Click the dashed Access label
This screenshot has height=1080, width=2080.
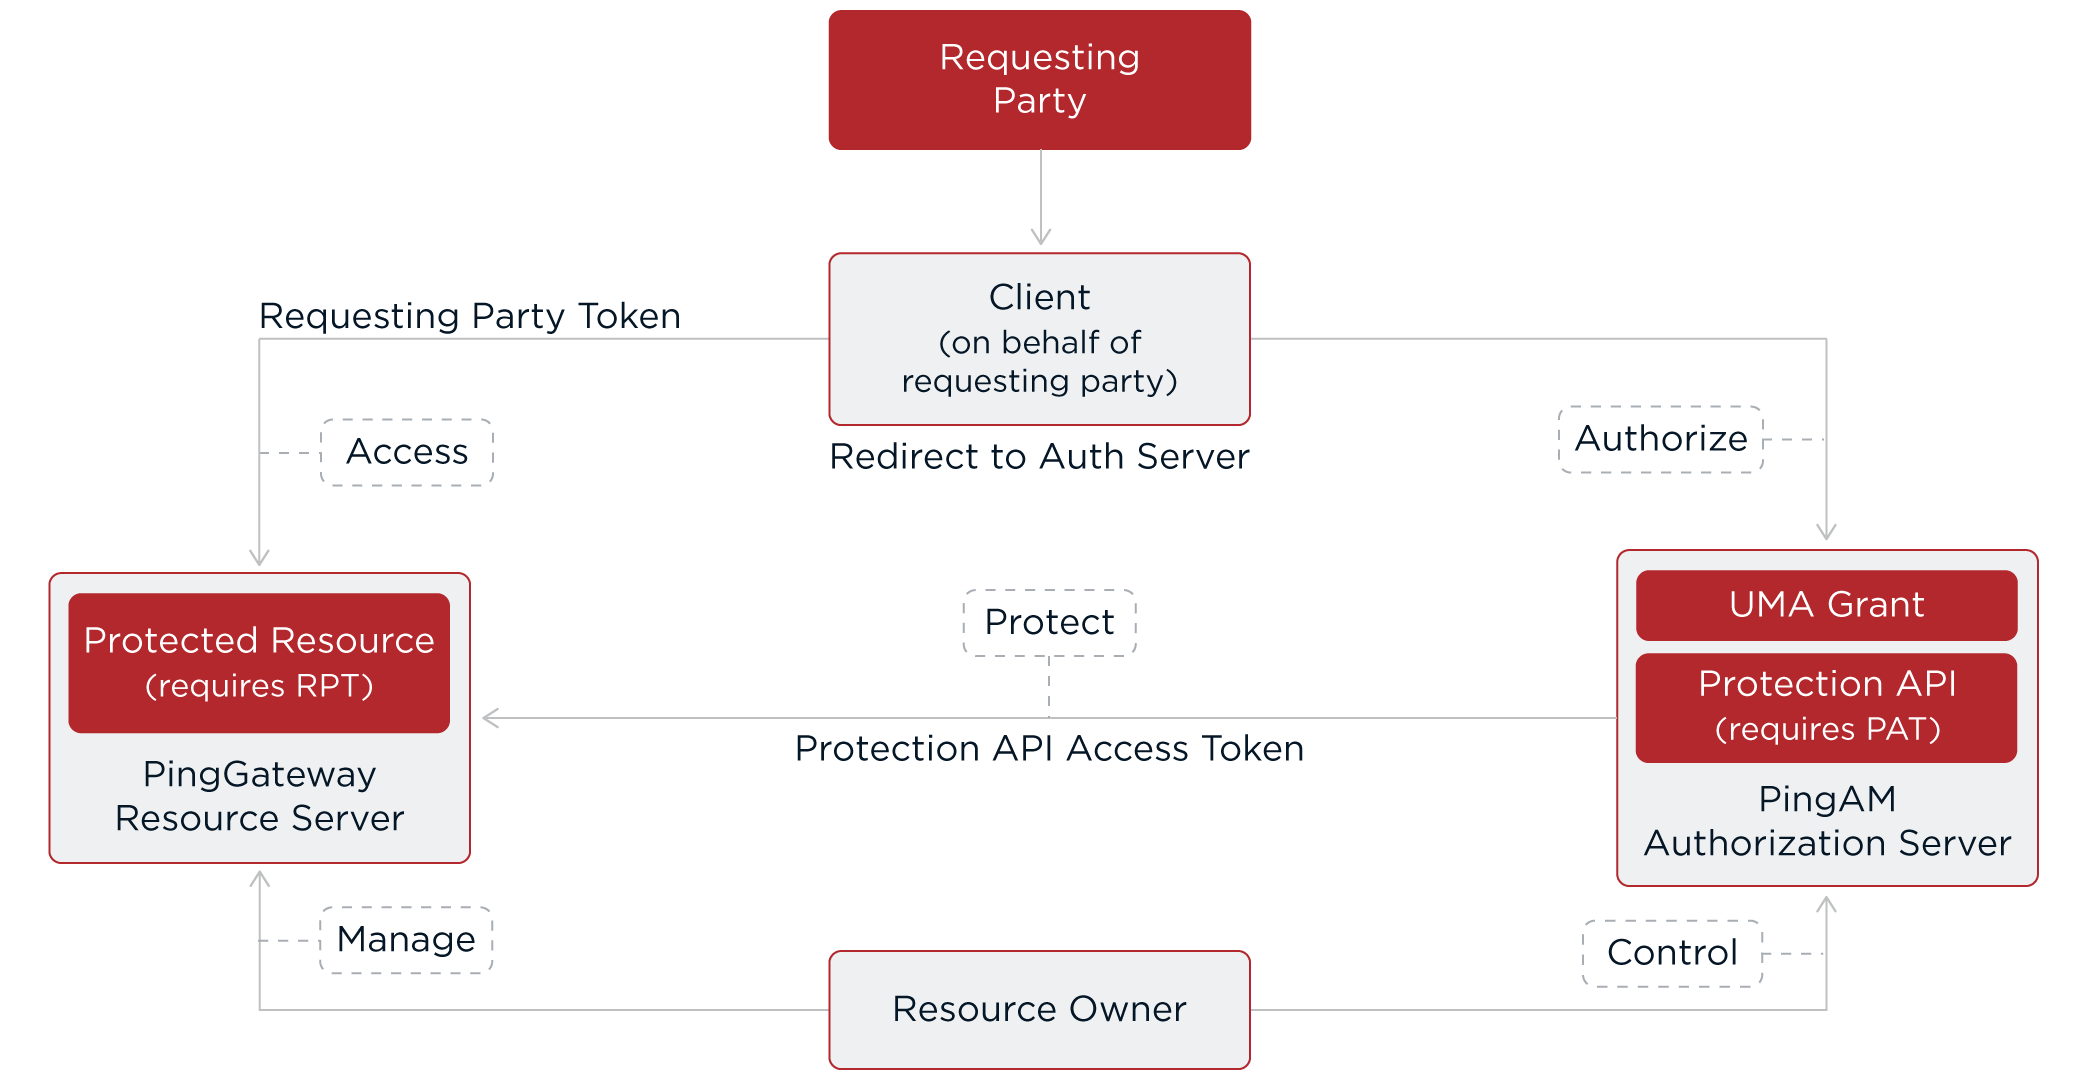click(407, 452)
